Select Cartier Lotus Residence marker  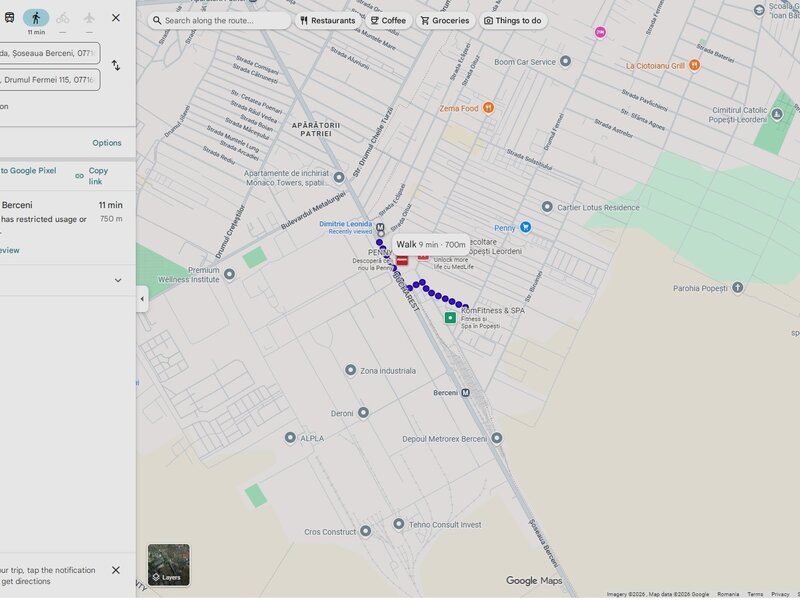[547, 207]
